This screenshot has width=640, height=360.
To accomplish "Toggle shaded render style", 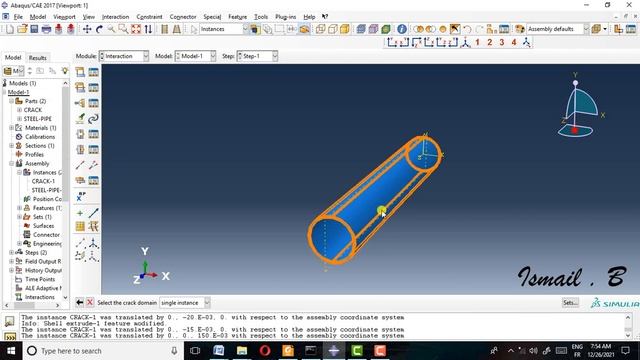I will click(345, 29).
